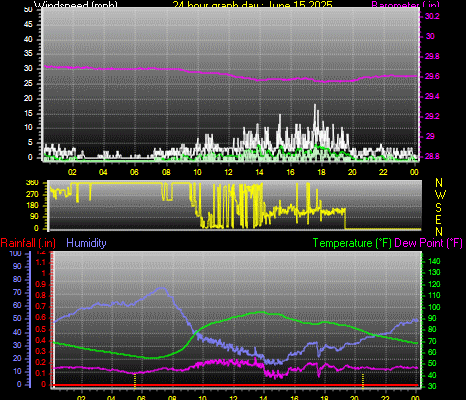466x400 pixels.
Task: Click 40 on the humidity axis
Action: (x=17, y=332)
